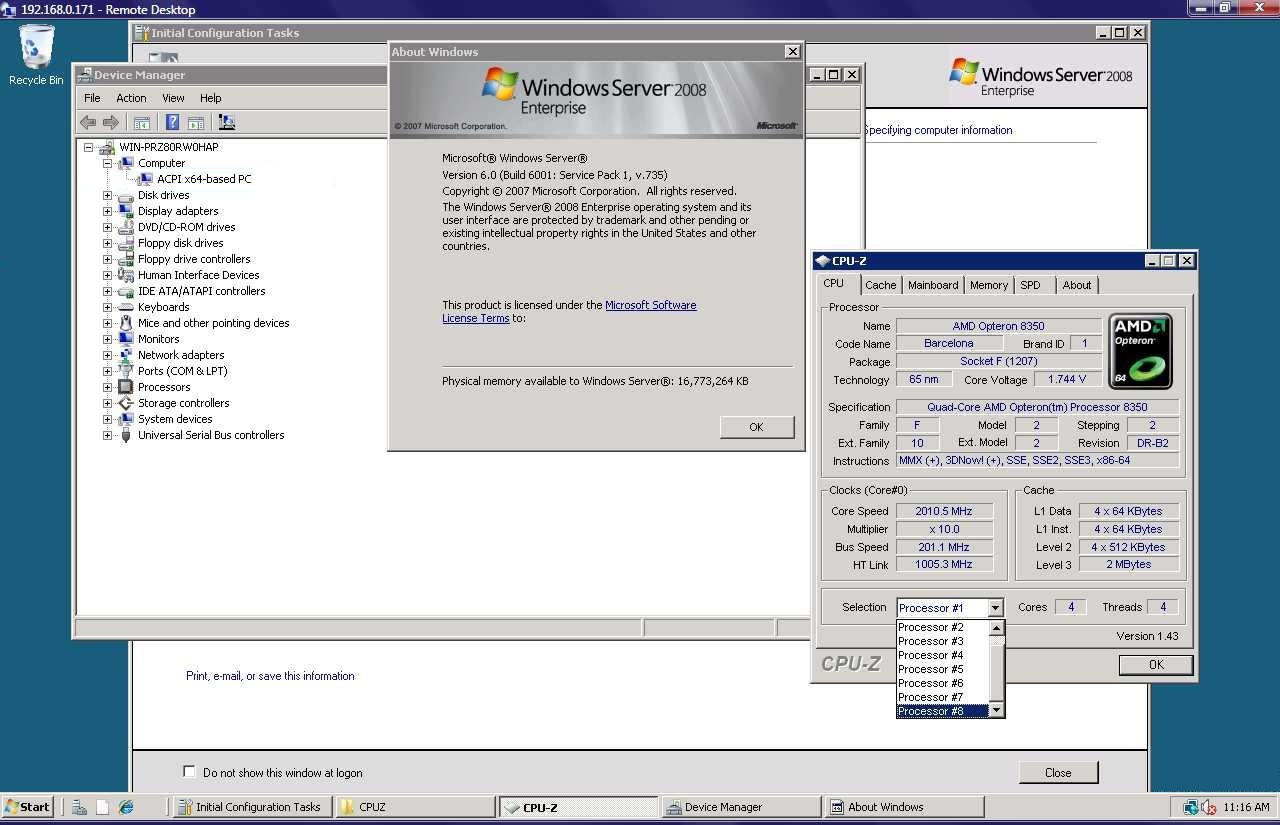Collapse the Computer tree node
1280x825 pixels.
107,163
